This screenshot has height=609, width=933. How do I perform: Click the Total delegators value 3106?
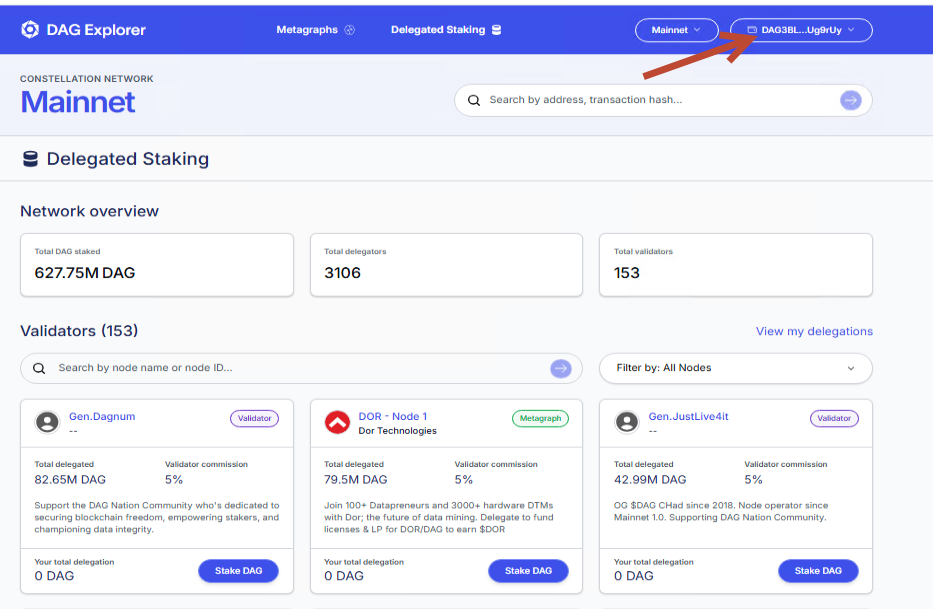(342, 273)
